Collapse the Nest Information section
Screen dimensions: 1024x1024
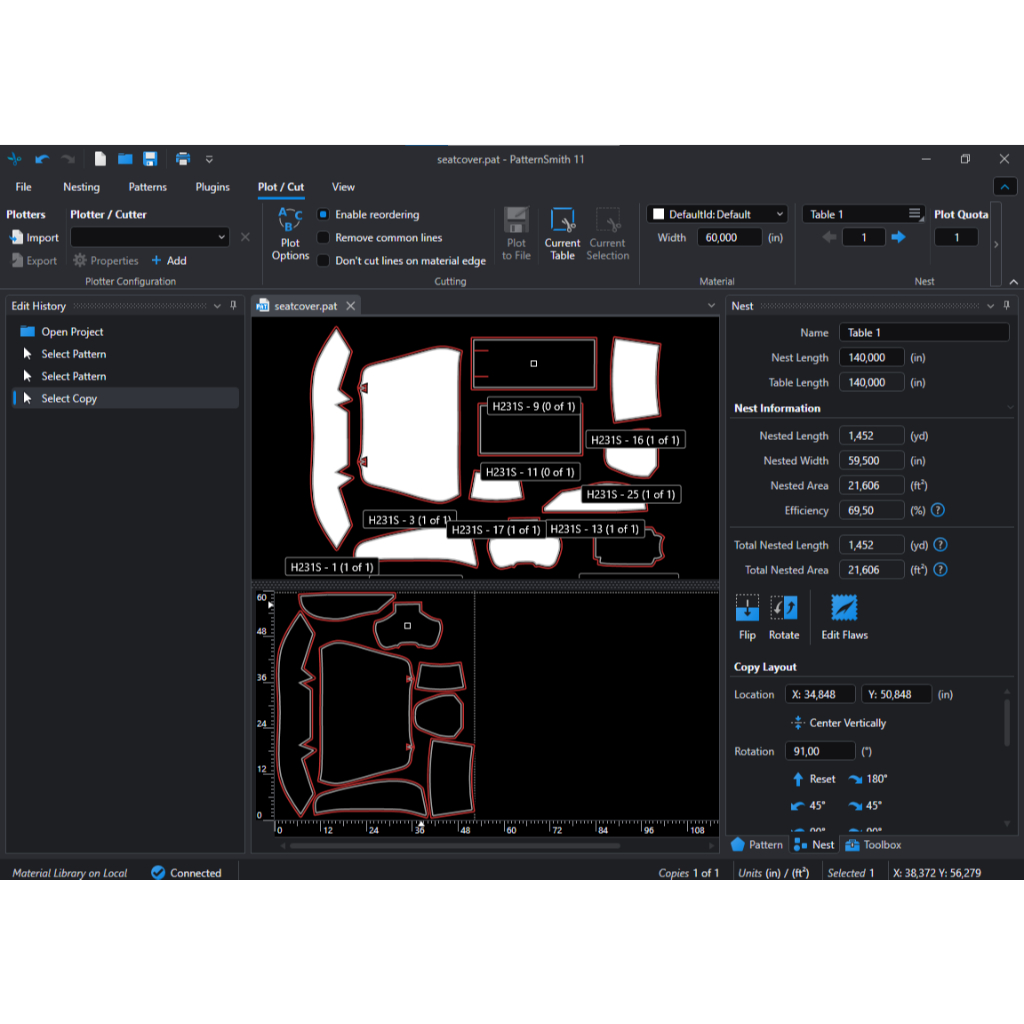pyautogui.click(x=1010, y=408)
